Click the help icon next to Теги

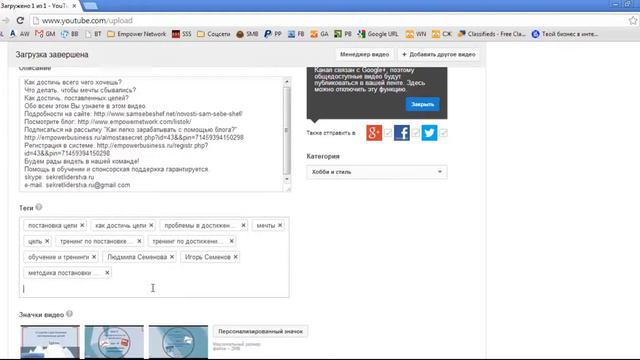coord(39,207)
